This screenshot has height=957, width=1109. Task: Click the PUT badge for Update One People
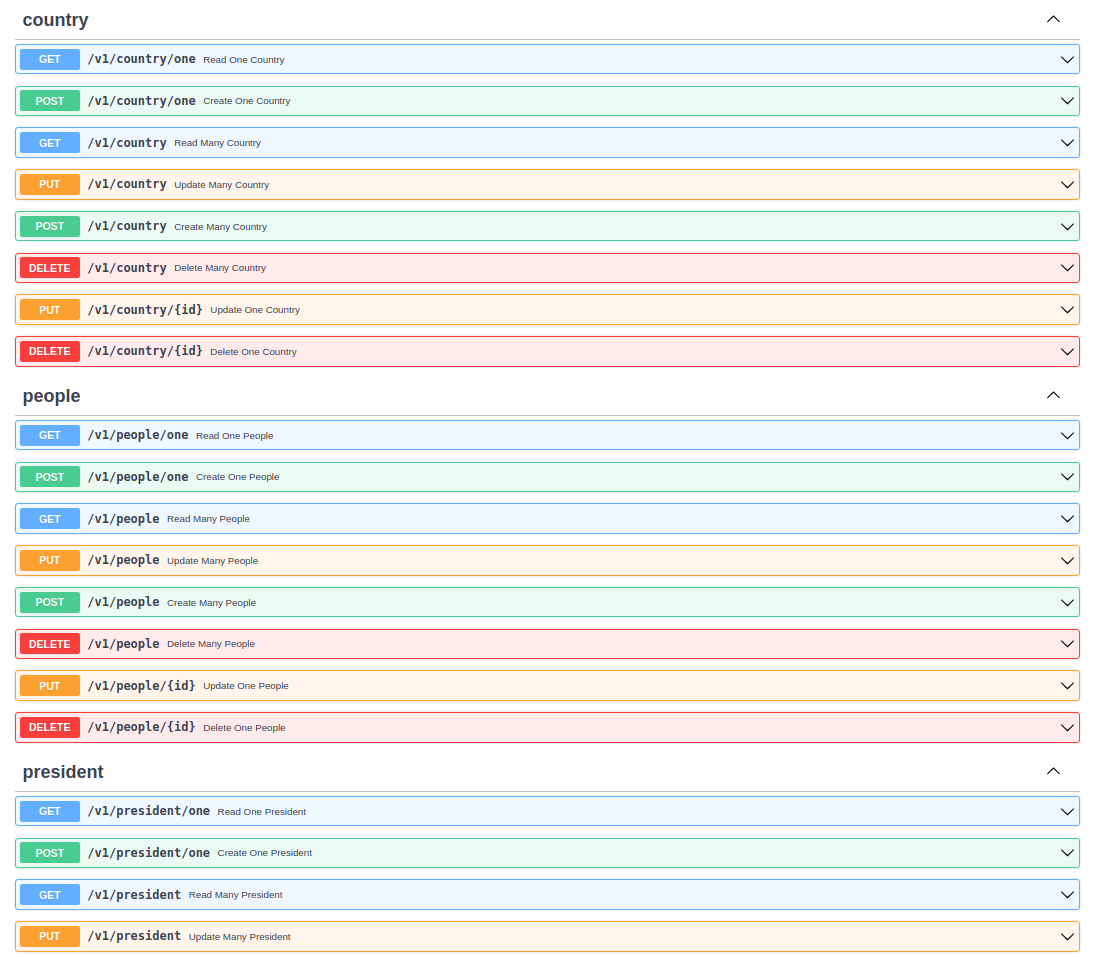[x=50, y=686]
